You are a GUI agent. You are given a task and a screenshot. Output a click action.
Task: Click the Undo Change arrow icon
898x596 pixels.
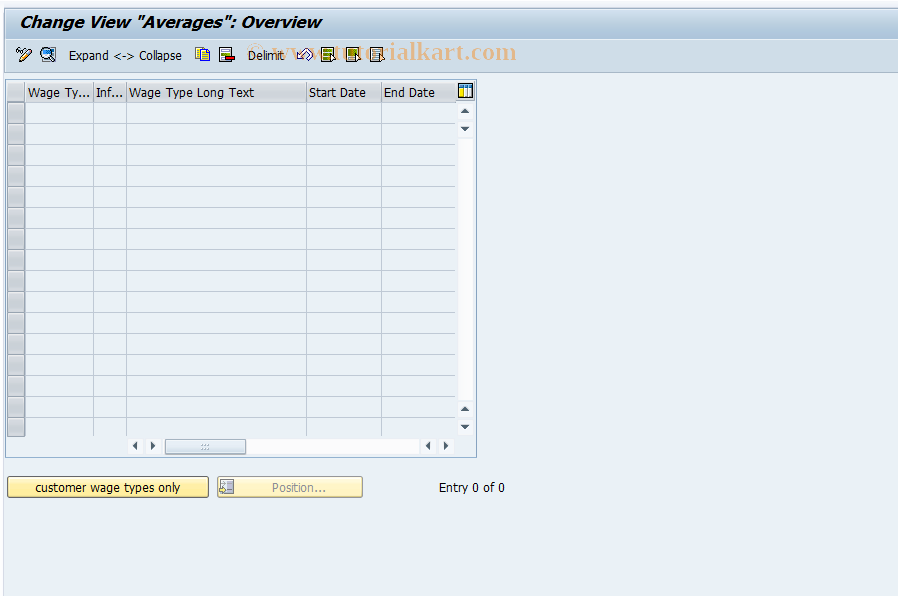(305, 55)
